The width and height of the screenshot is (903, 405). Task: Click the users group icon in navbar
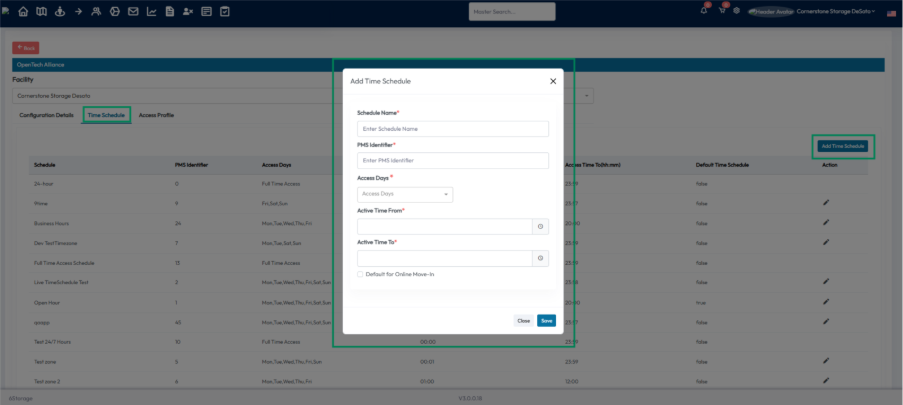96,12
